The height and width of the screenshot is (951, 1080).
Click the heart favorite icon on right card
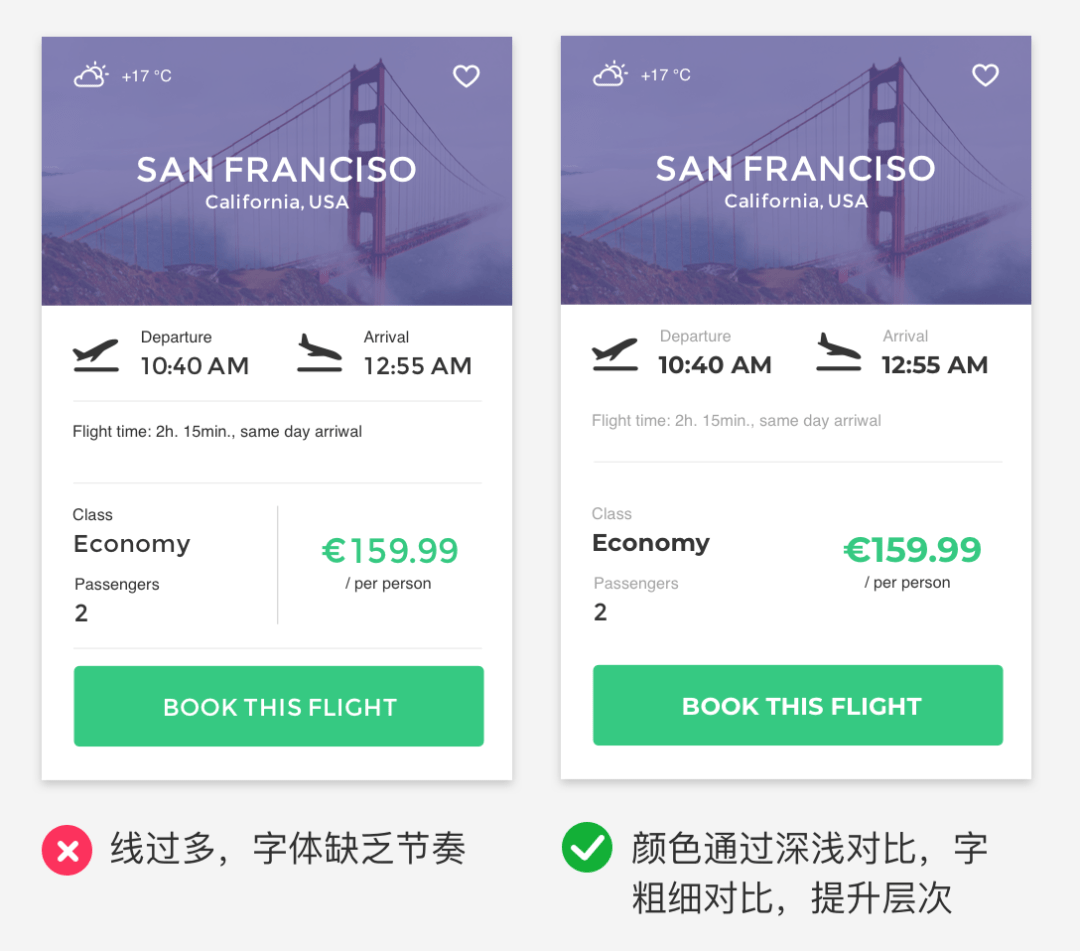pyautogui.click(x=985, y=75)
